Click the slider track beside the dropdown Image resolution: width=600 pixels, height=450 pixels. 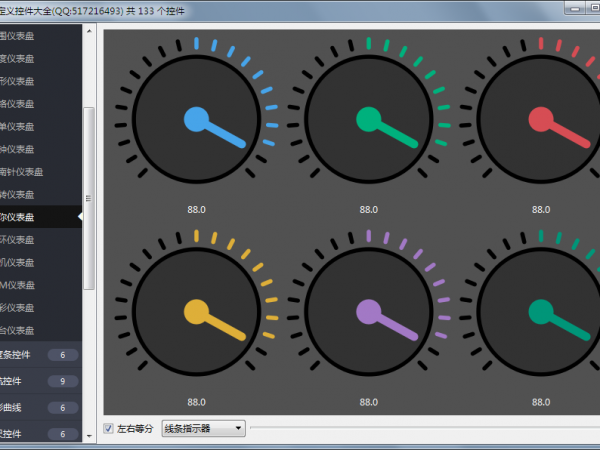point(420,429)
